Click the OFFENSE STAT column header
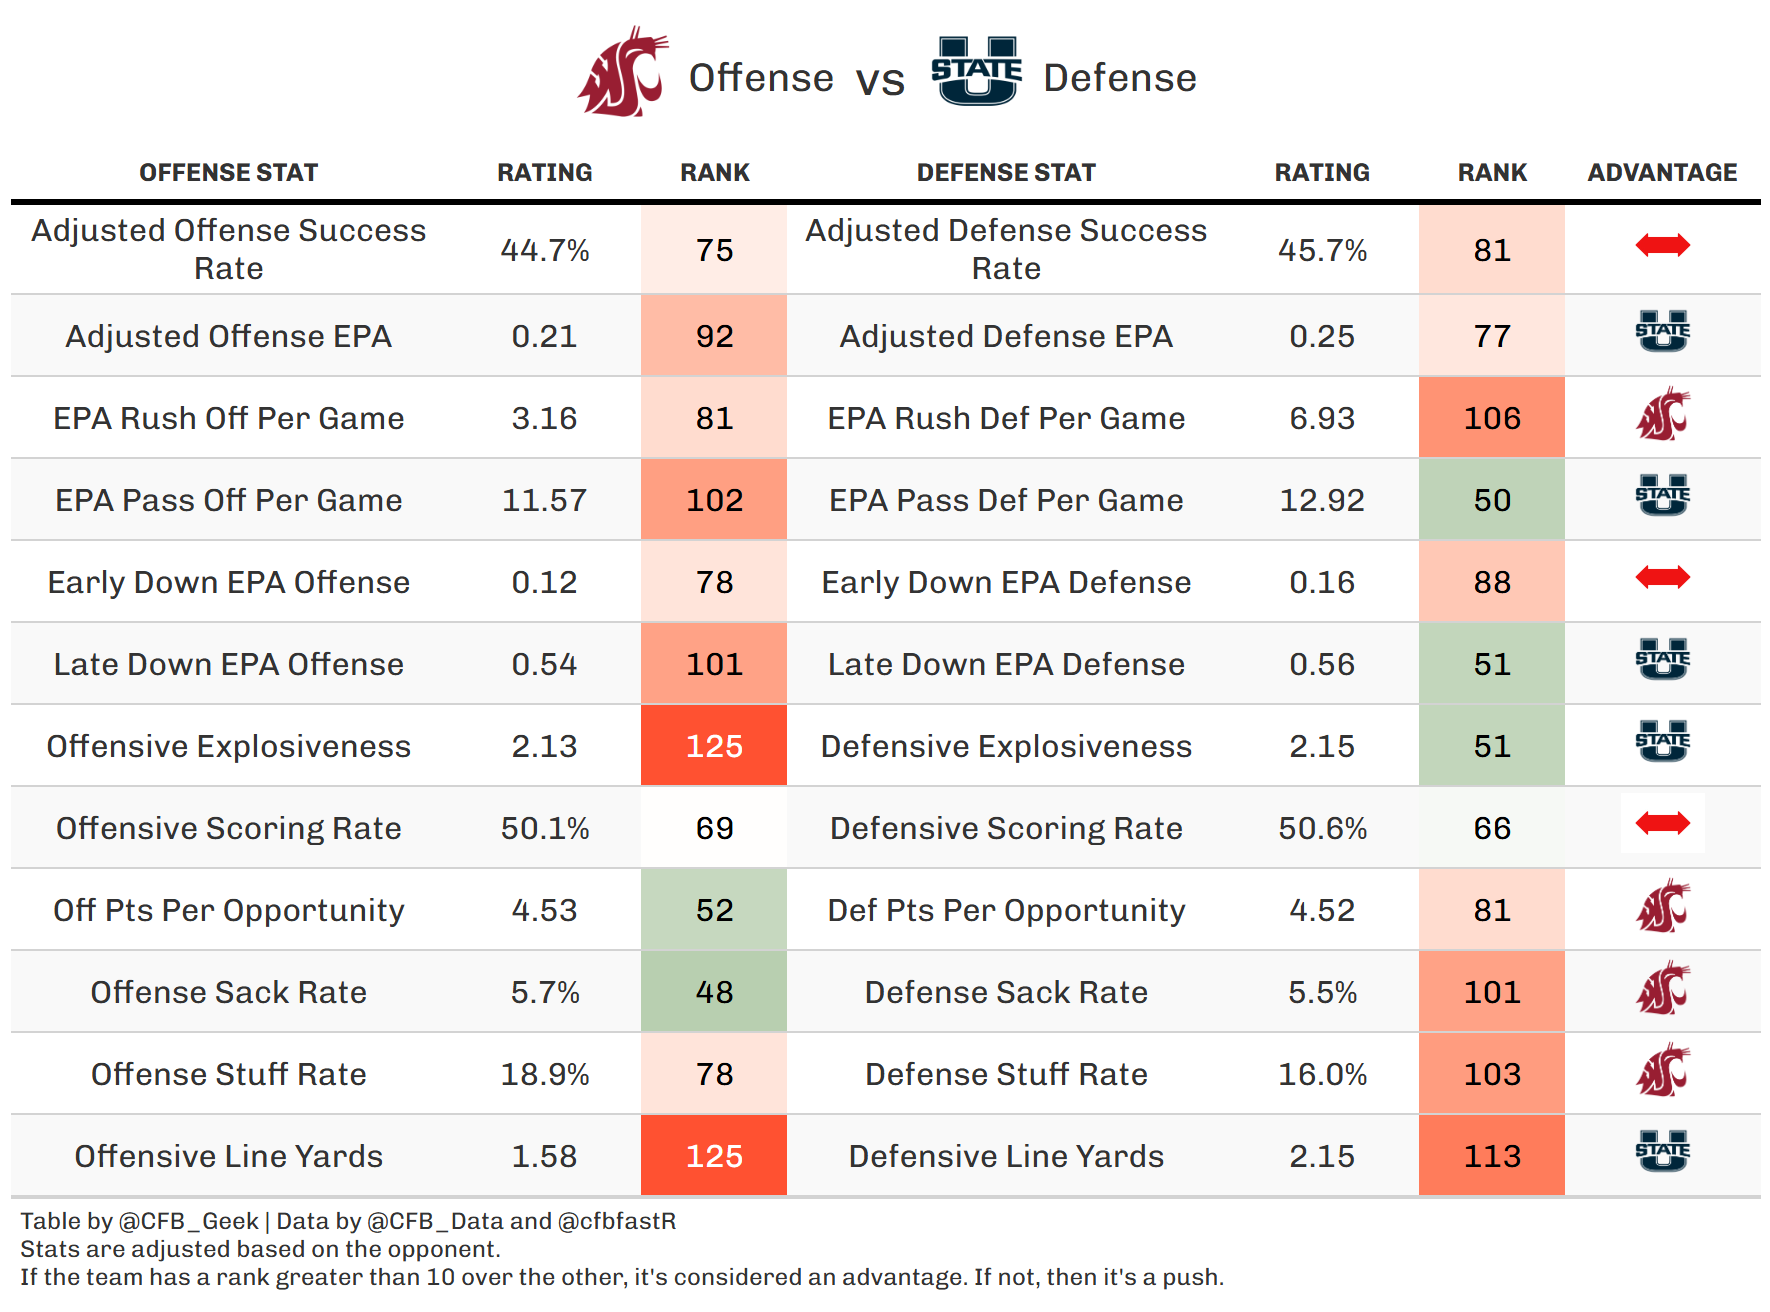The height and width of the screenshot is (1312, 1770). (x=228, y=173)
